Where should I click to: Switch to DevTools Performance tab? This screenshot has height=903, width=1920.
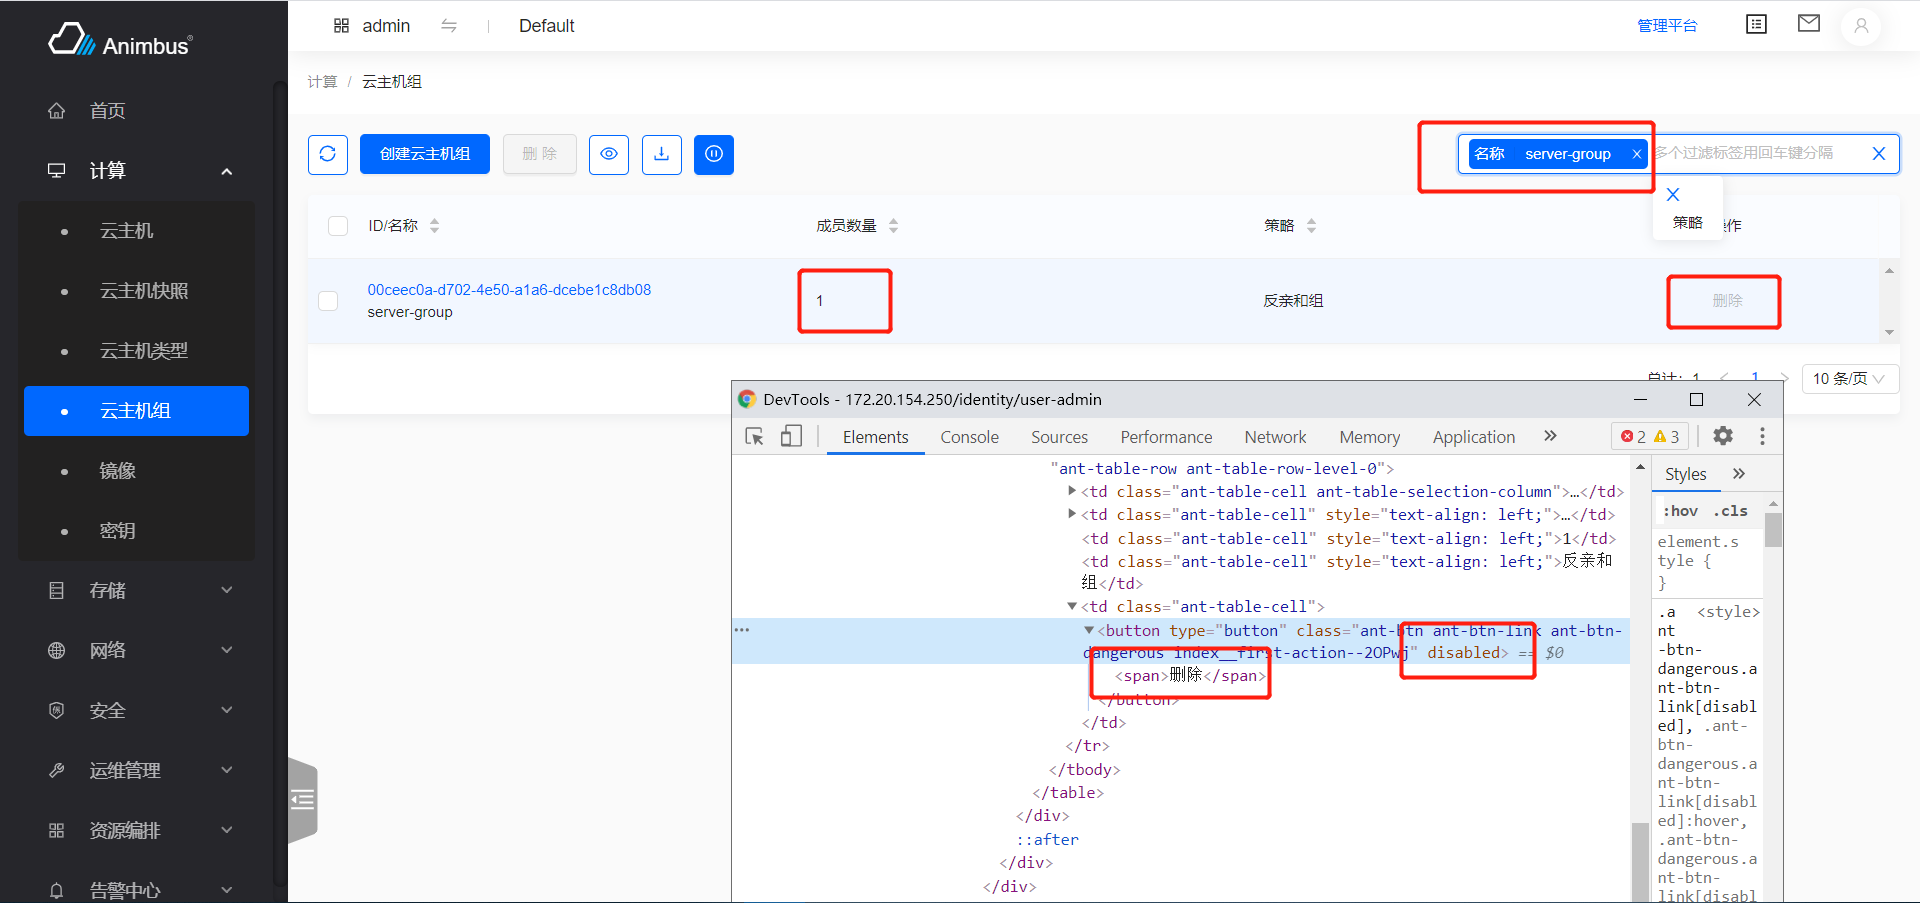click(1166, 437)
